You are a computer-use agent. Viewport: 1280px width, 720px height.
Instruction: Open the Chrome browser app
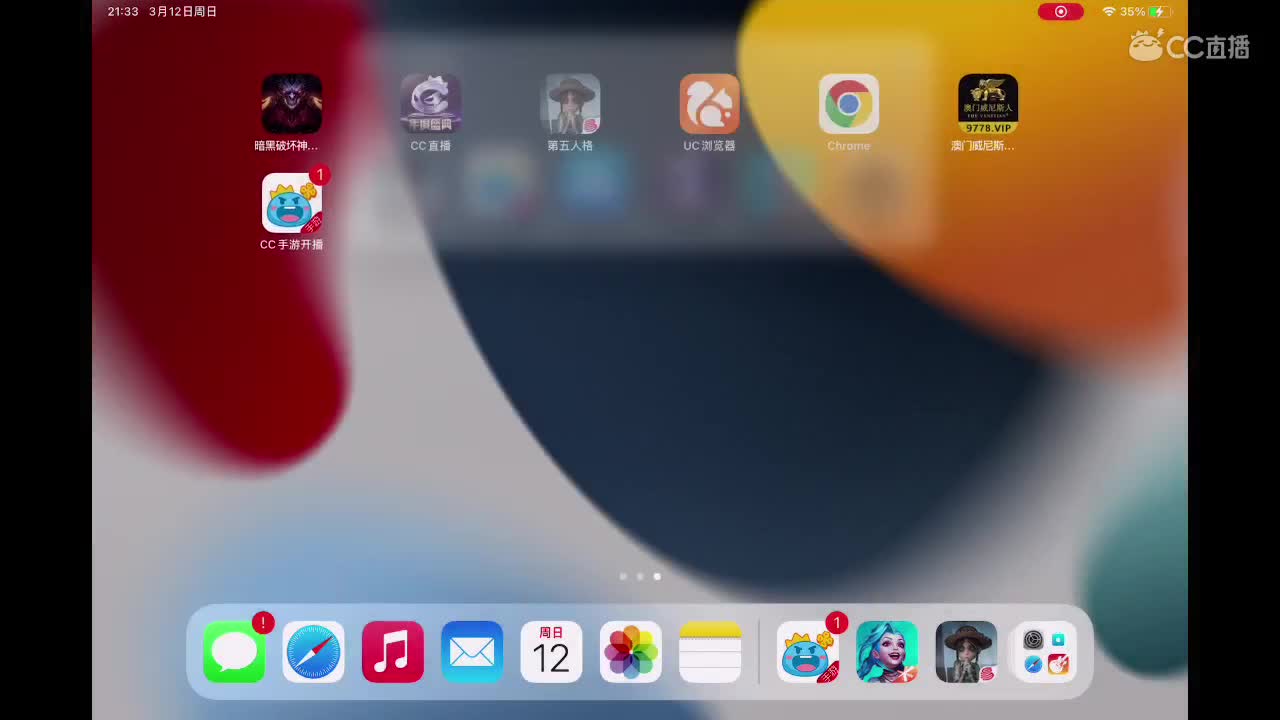(849, 104)
